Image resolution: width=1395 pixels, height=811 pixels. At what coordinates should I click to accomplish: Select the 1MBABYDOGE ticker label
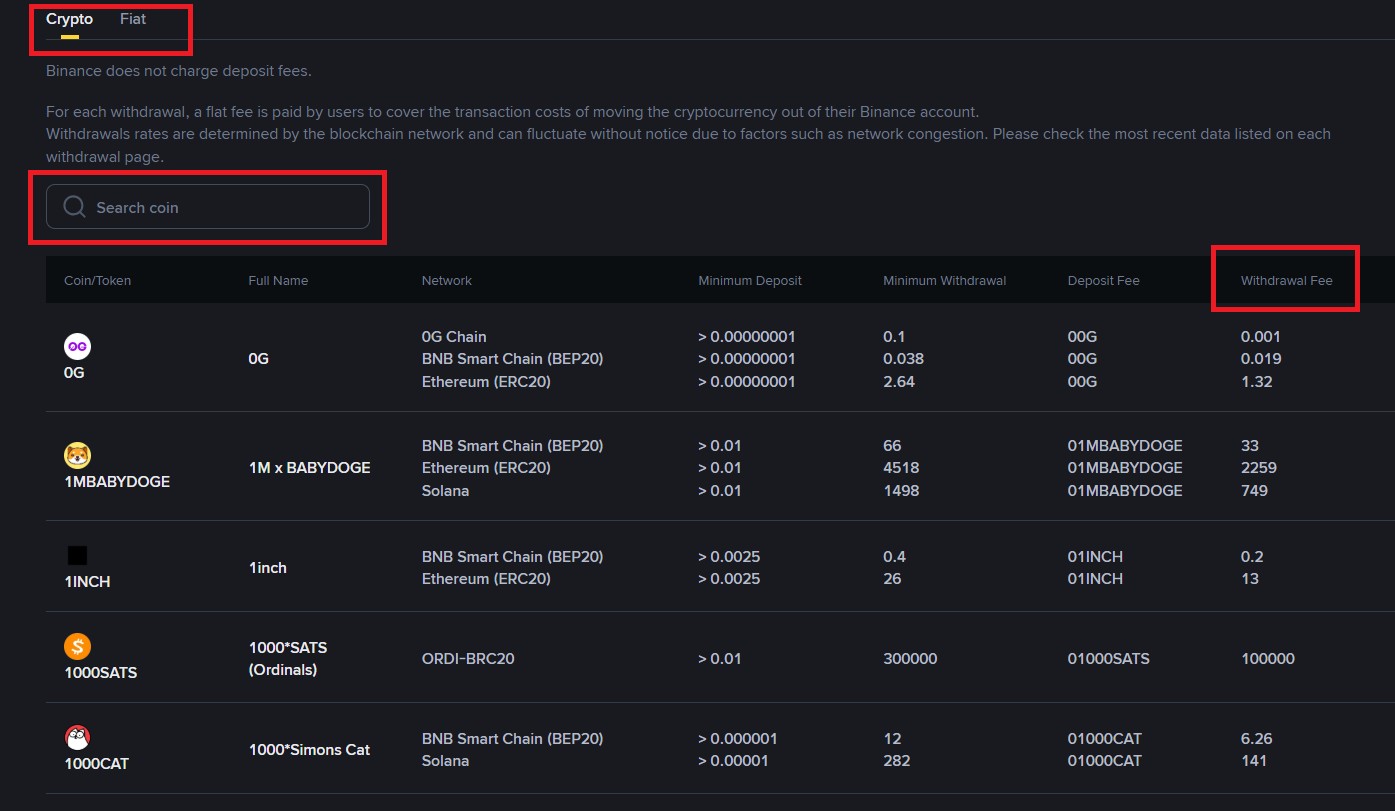(x=117, y=482)
